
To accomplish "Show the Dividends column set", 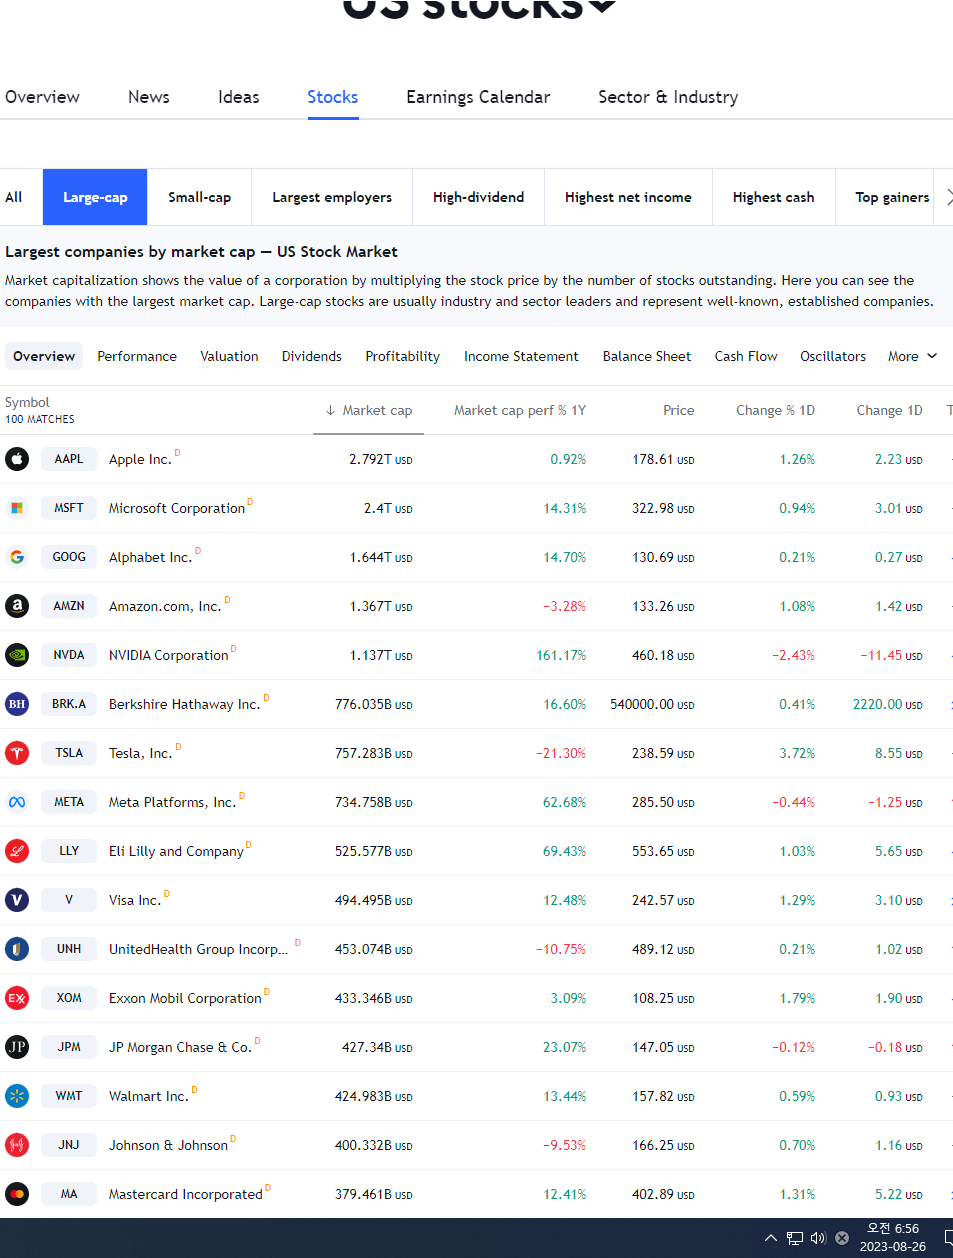I will coord(312,356).
